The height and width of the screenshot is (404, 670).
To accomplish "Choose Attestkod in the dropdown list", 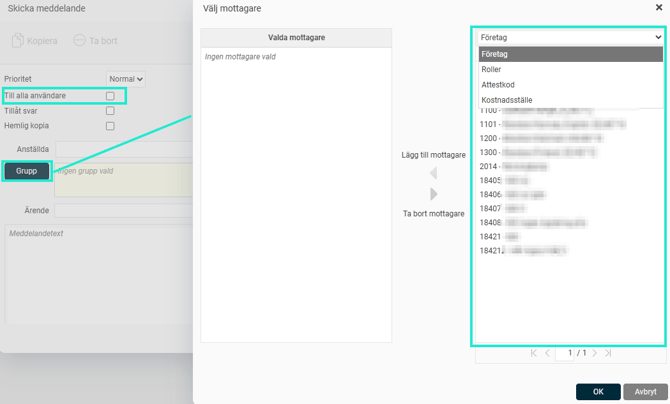I will 497,85.
